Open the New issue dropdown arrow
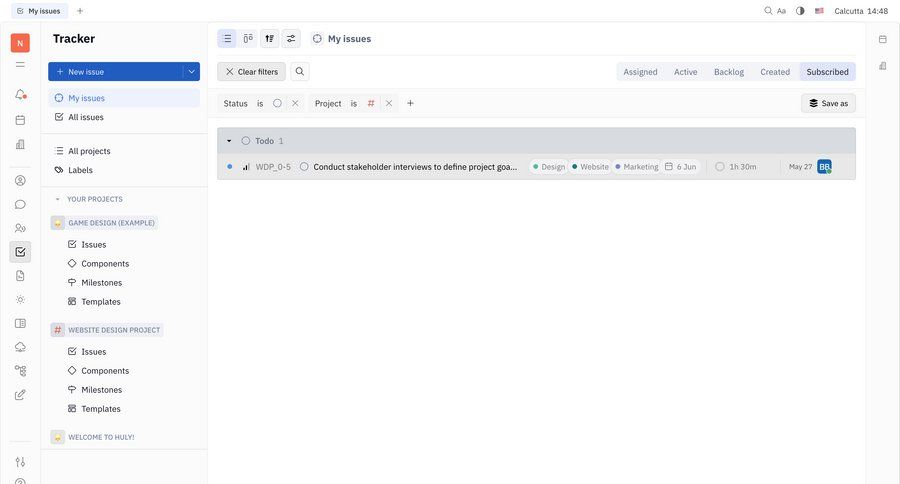This screenshot has height=484, width=900. (191, 72)
